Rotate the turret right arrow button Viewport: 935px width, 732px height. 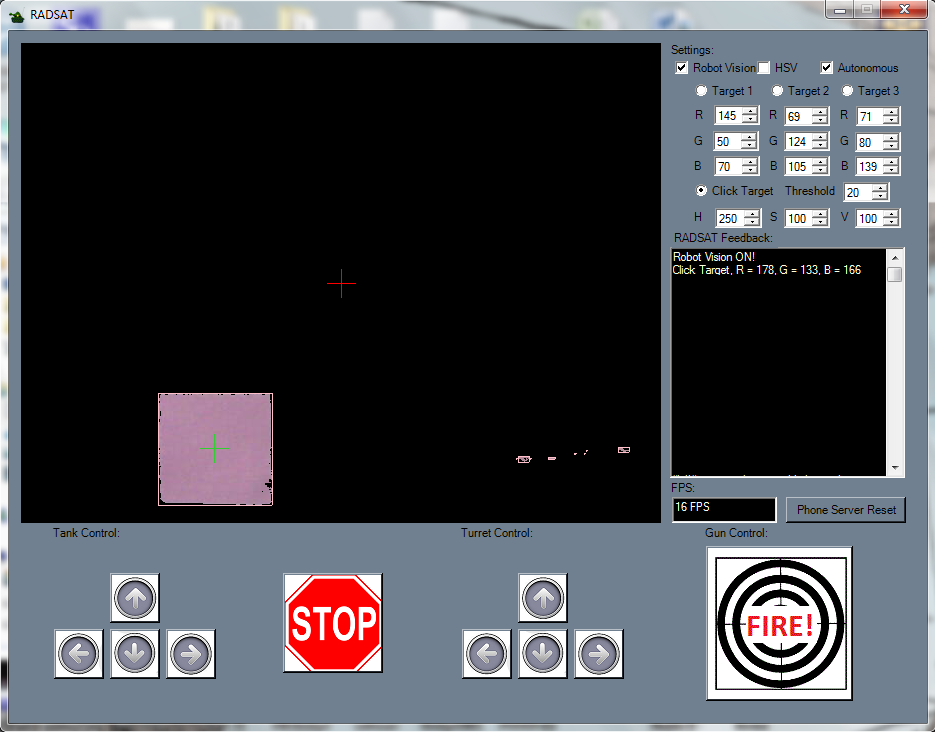598,654
